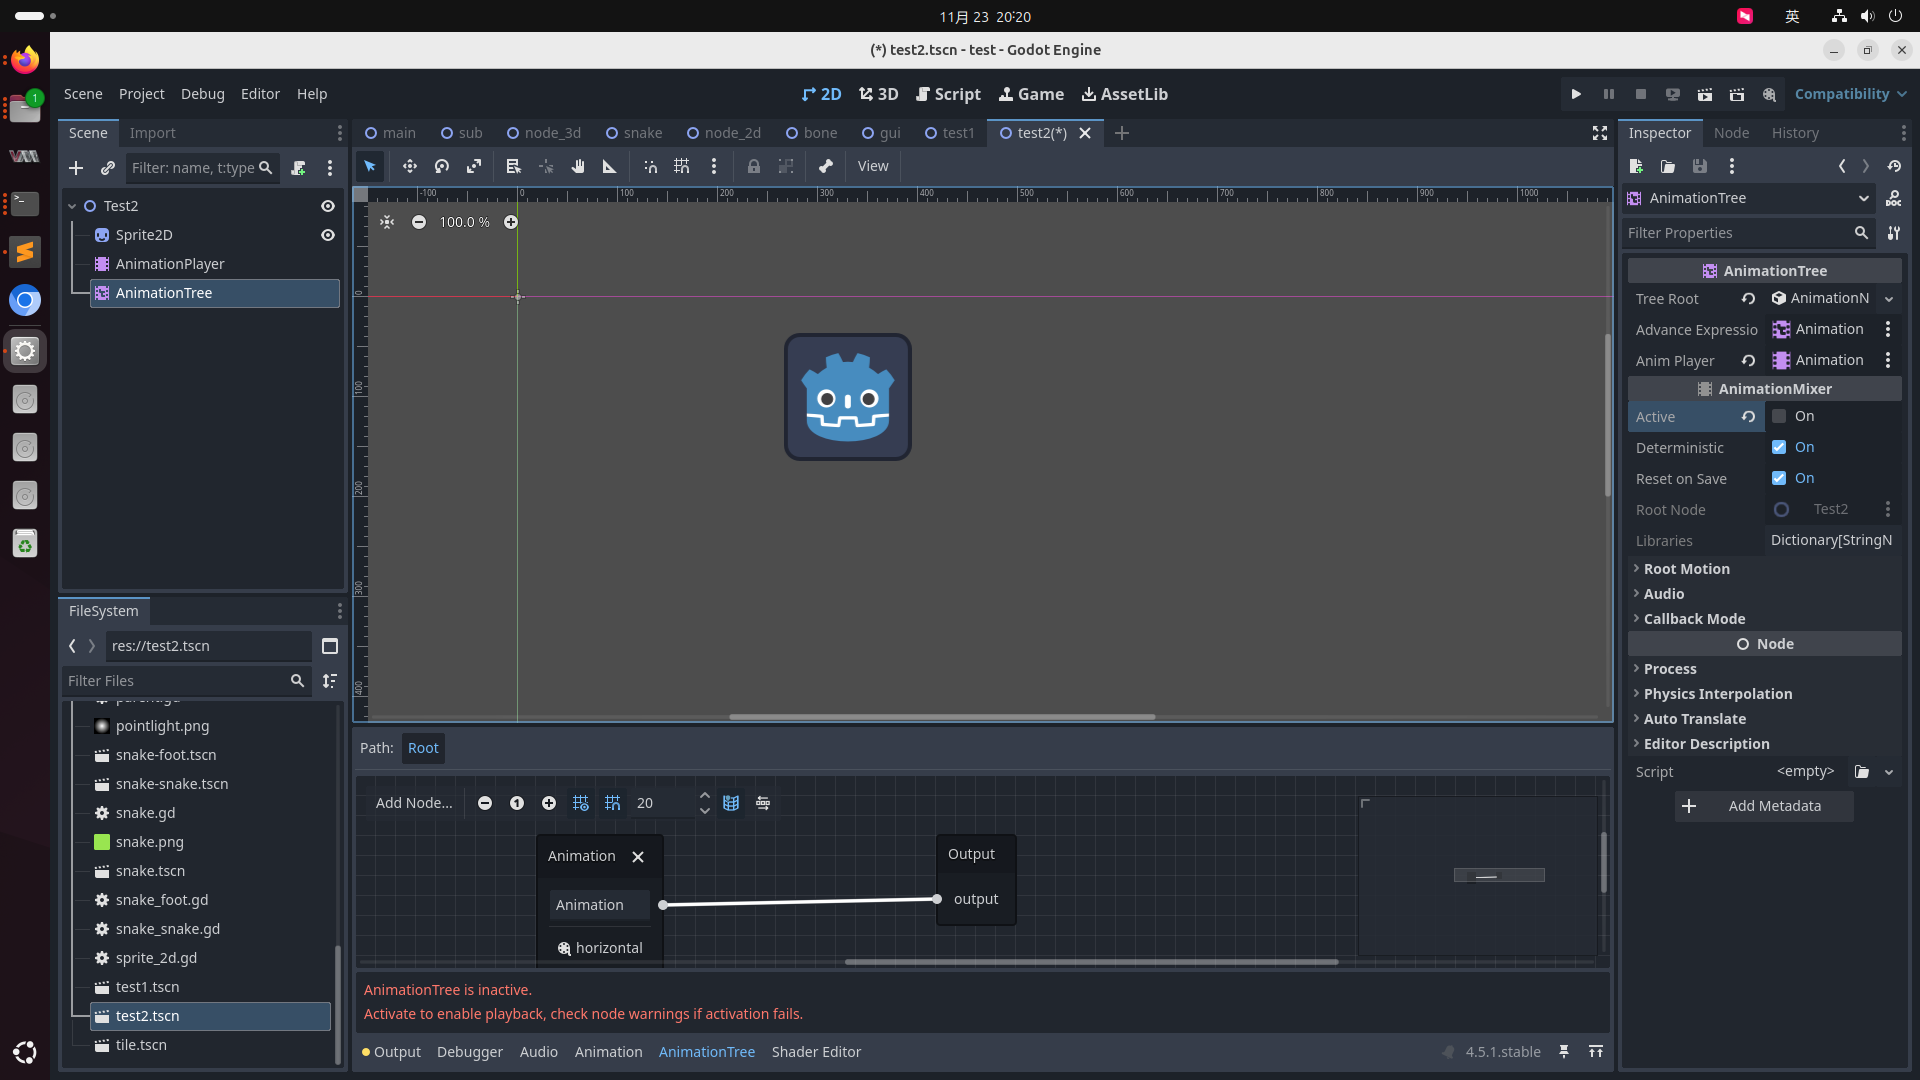Image resolution: width=1920 pixels, height=1080 pixels.
Task: Select the Ruler Mode tool
Action: (609, 167)
